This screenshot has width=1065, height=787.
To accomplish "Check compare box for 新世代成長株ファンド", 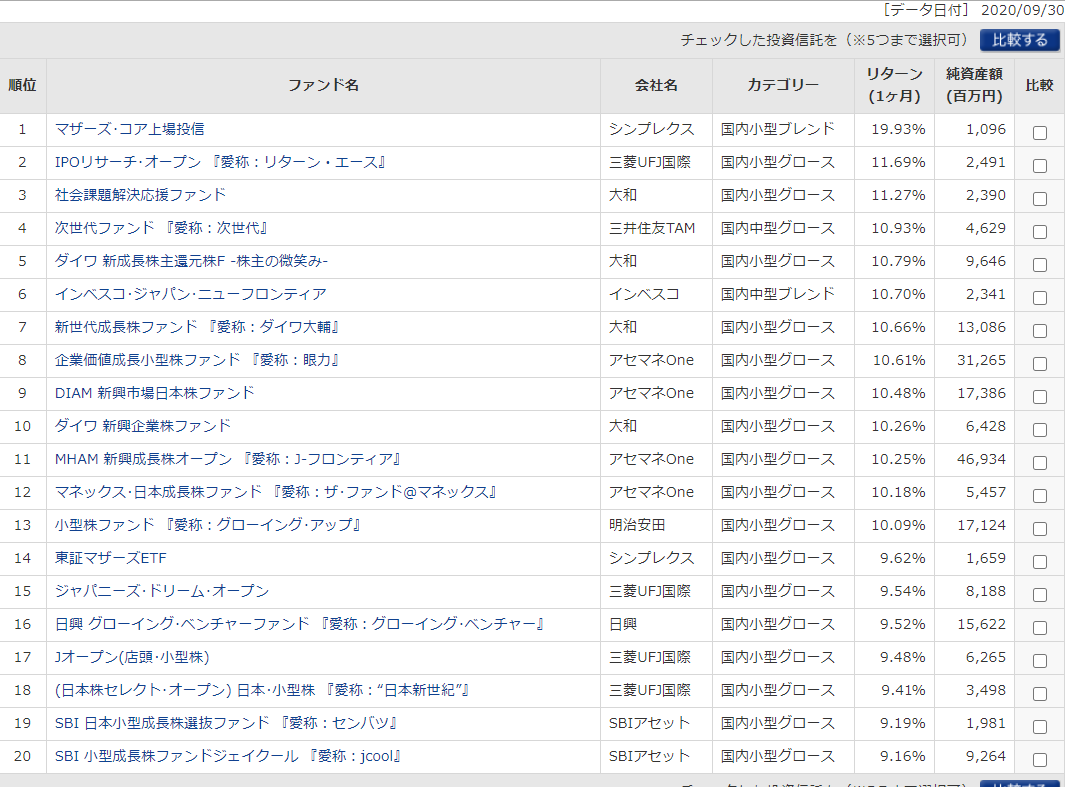I will (x=1039, y=331).
